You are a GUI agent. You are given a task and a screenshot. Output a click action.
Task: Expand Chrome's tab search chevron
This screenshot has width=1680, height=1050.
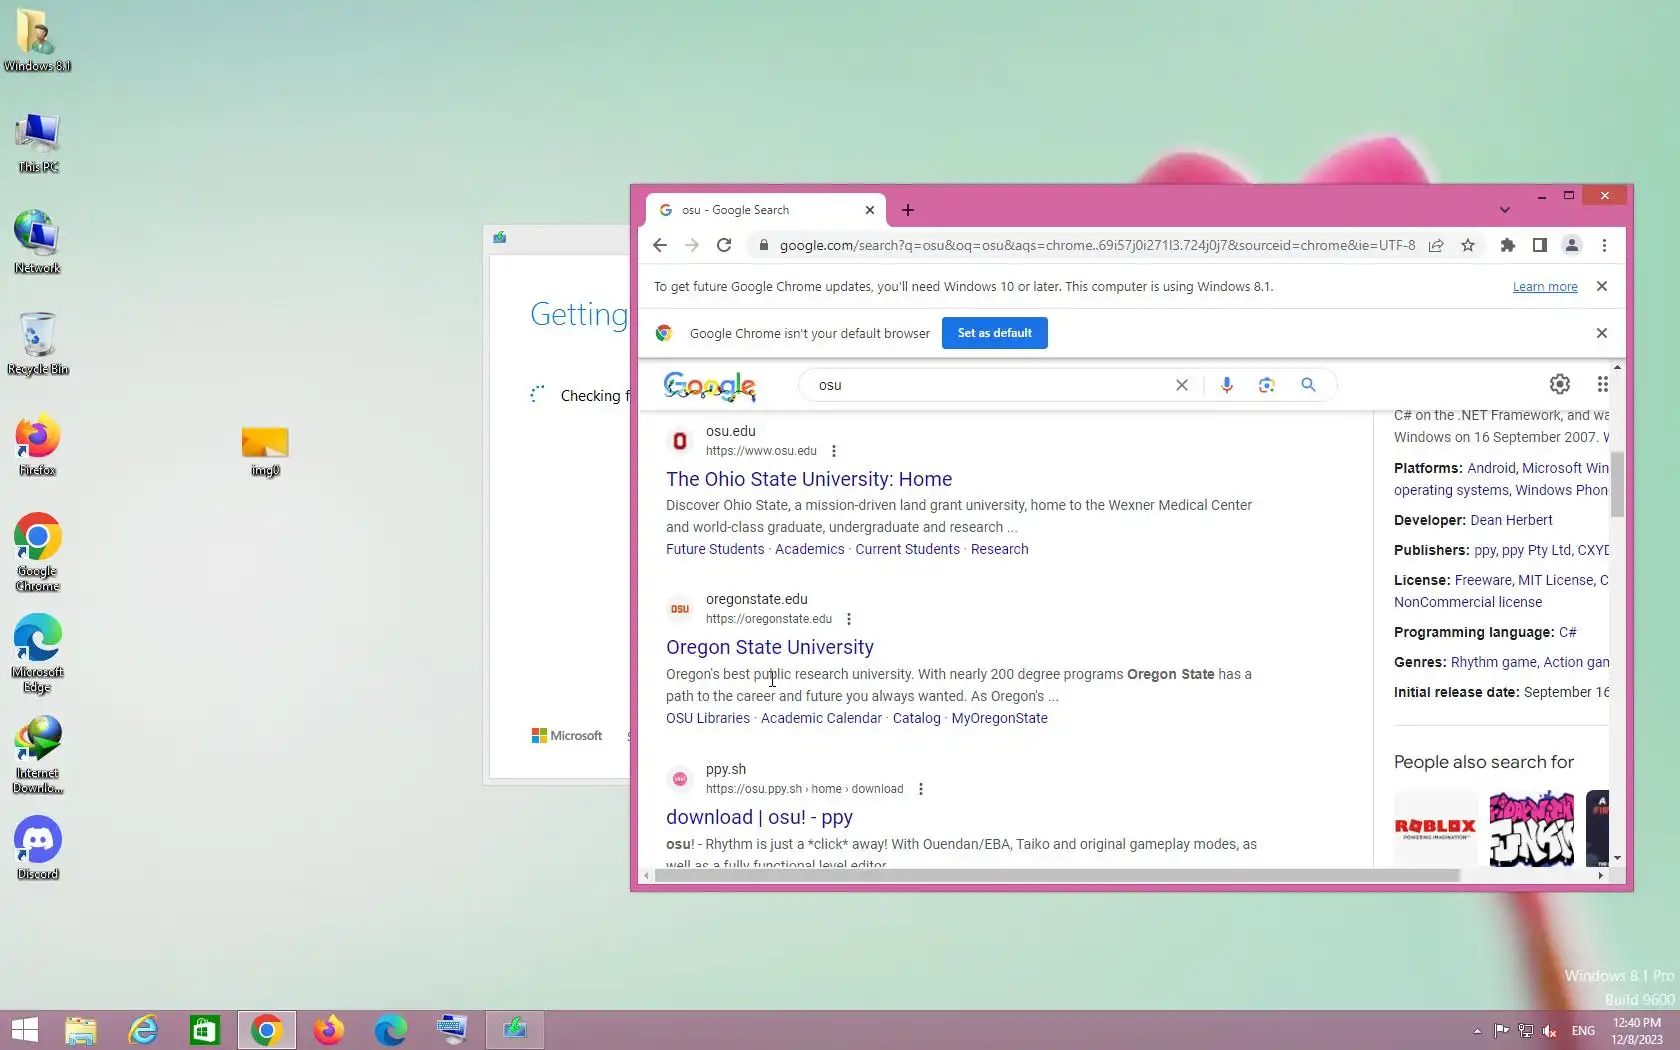1504,210
